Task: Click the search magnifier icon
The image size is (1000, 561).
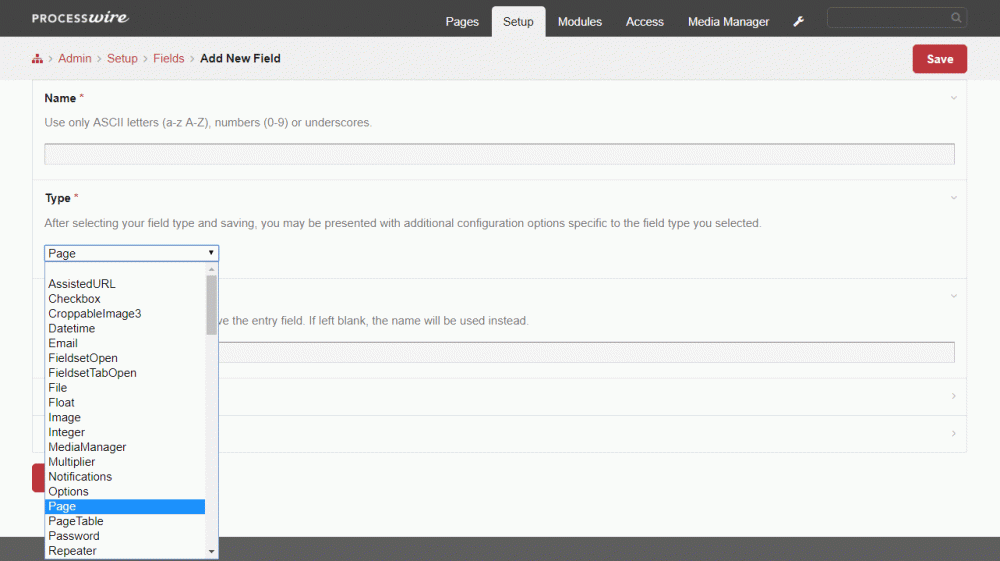Action: (956, 18)
